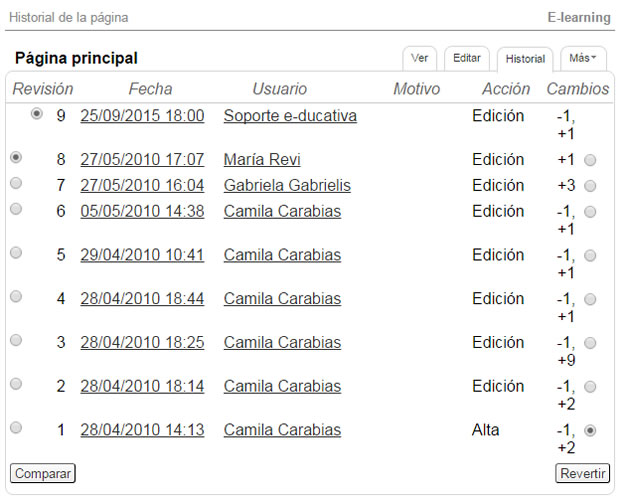Open revision dated 05/05/2010 14:38

click(142, 211)
